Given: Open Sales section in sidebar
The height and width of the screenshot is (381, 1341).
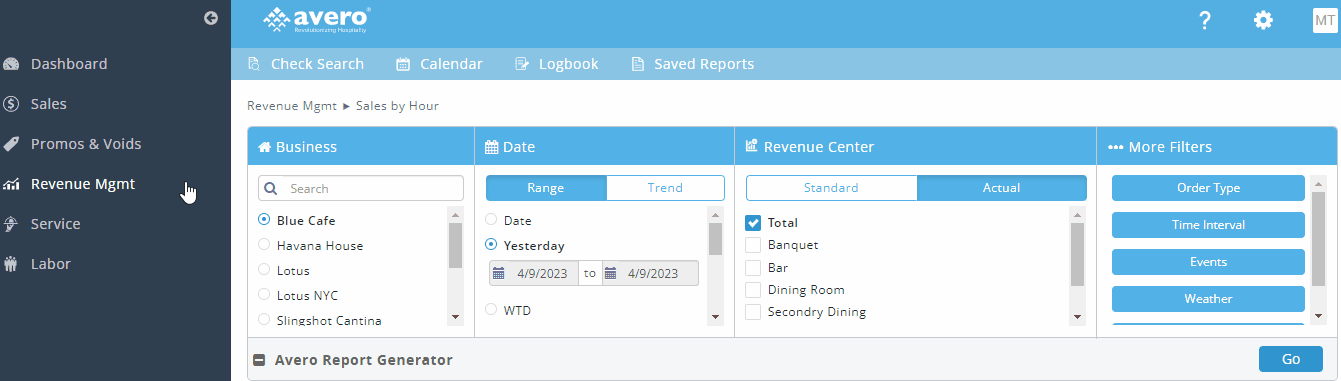Looking at the screenshot, I should pyautogui.click(x=48, y=104).
